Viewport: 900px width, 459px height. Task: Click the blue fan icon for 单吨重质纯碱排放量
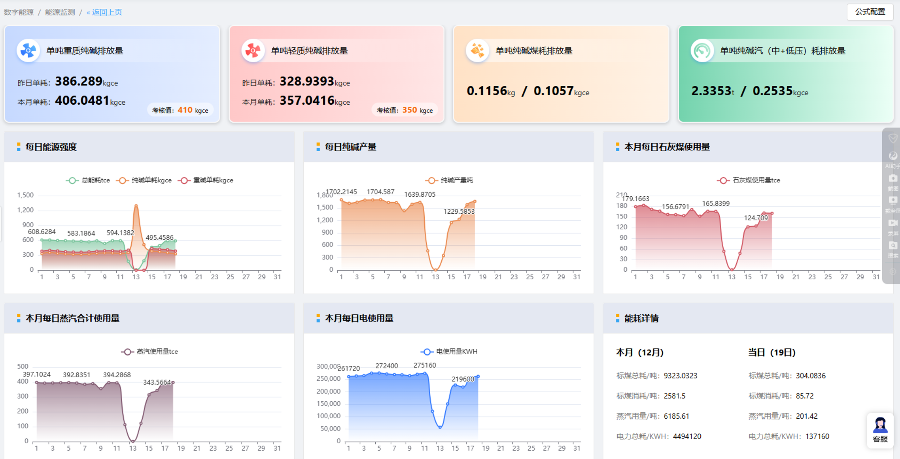[x=28, y=50]
